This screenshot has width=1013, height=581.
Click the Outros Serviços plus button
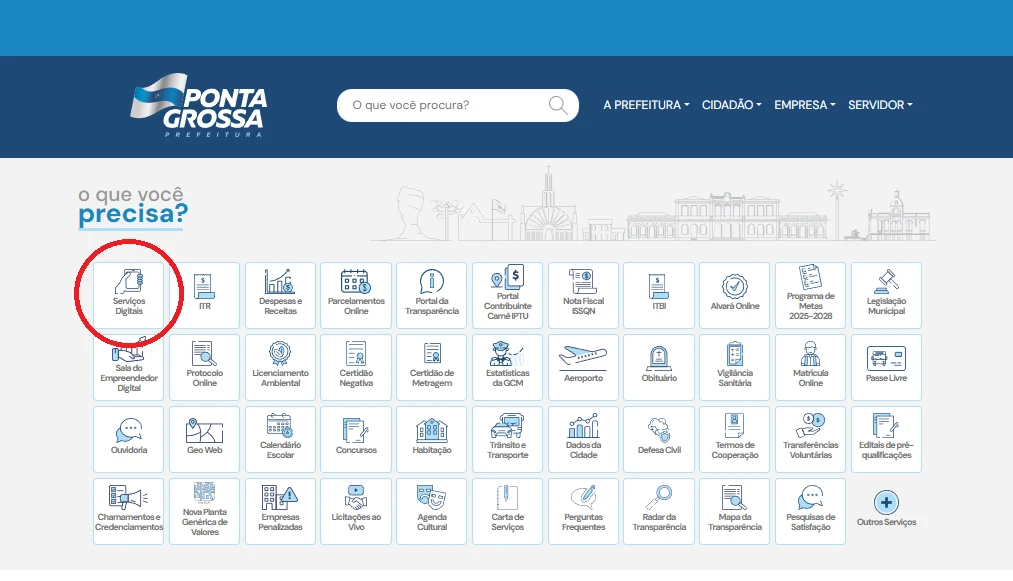coord(886,503)
